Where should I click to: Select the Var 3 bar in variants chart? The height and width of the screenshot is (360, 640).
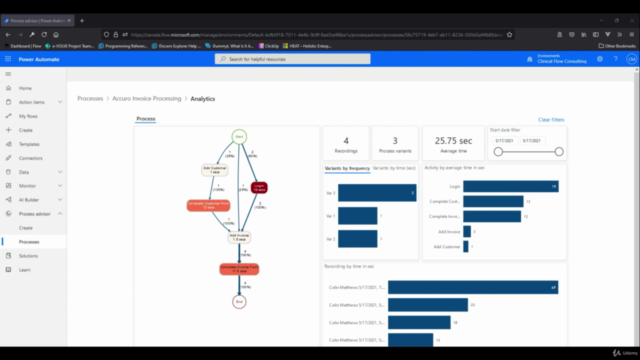(377, 193)
